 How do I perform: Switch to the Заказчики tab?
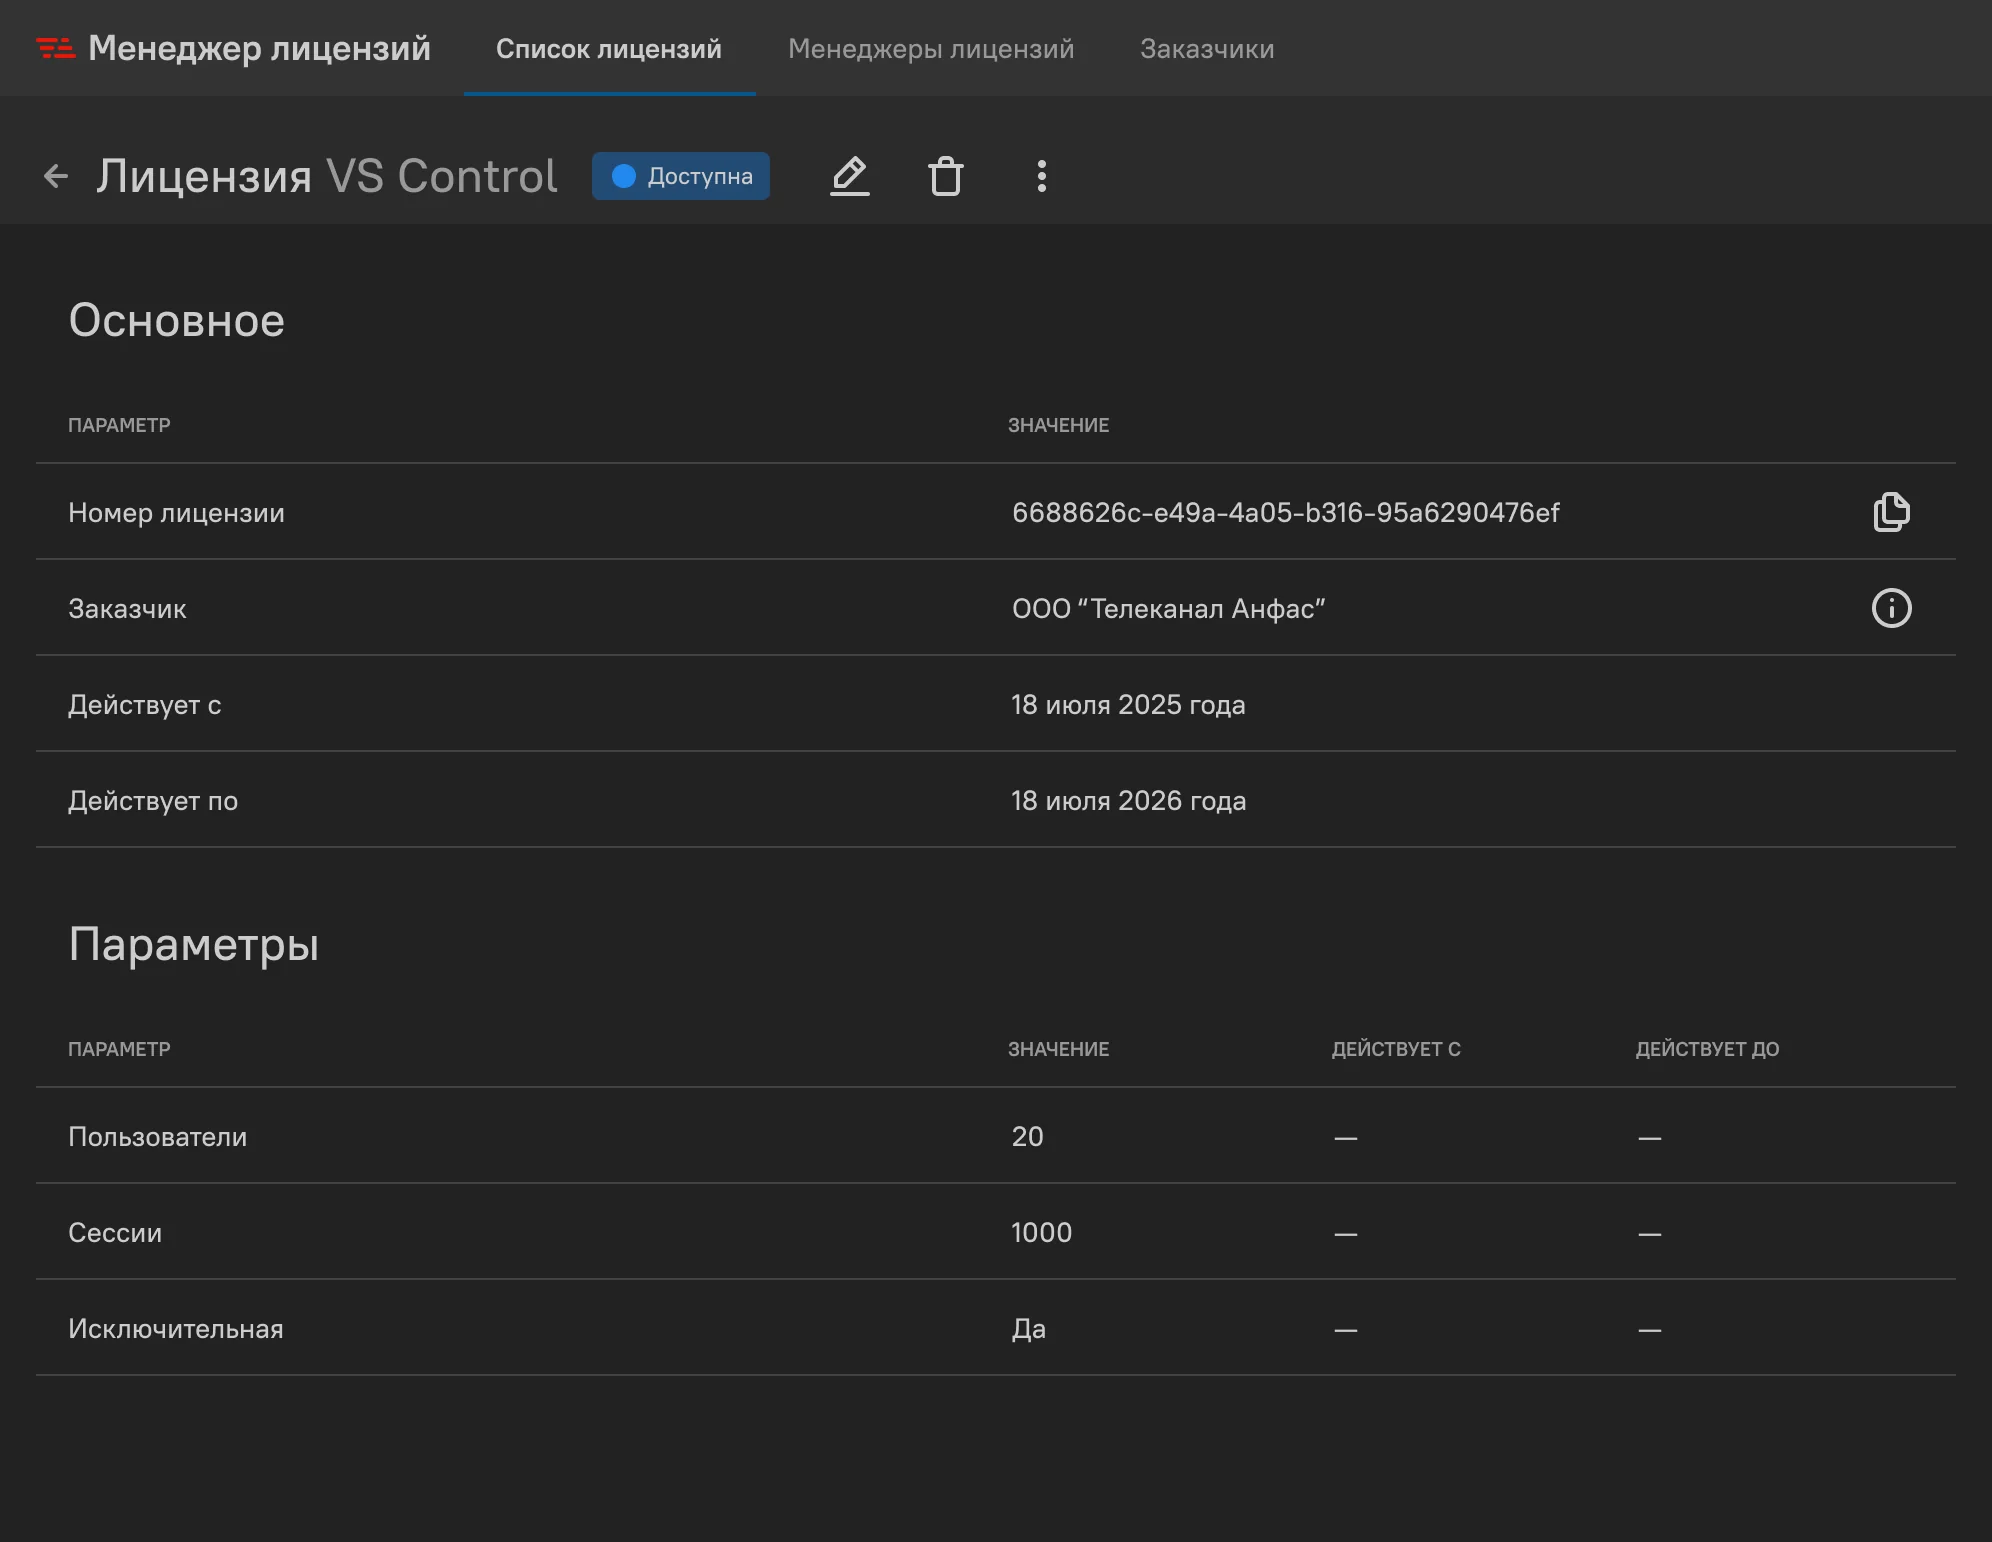(1207, 49)
